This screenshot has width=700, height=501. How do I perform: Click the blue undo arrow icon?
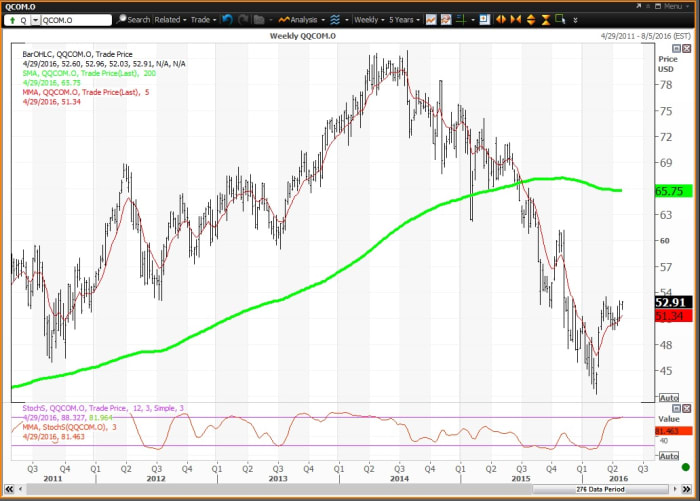[x=227, y=19]
